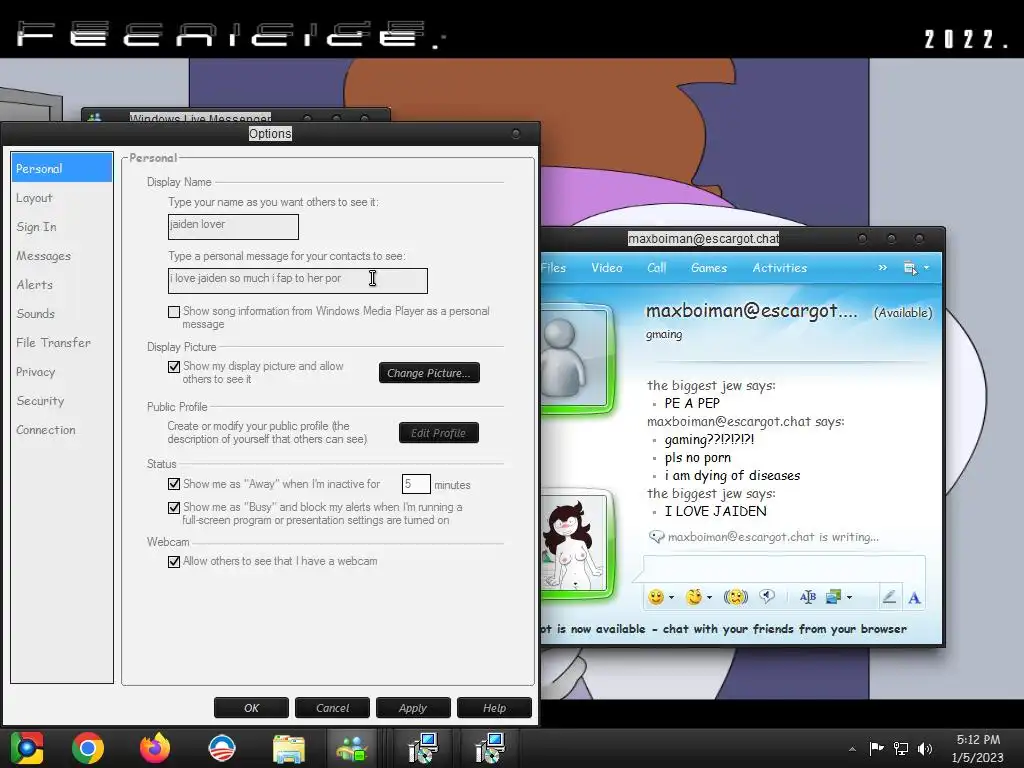The width and height of the screenshot is (1024, 768).
Task: Open the emoticon picker smiley icon
Action: point(656,597)
